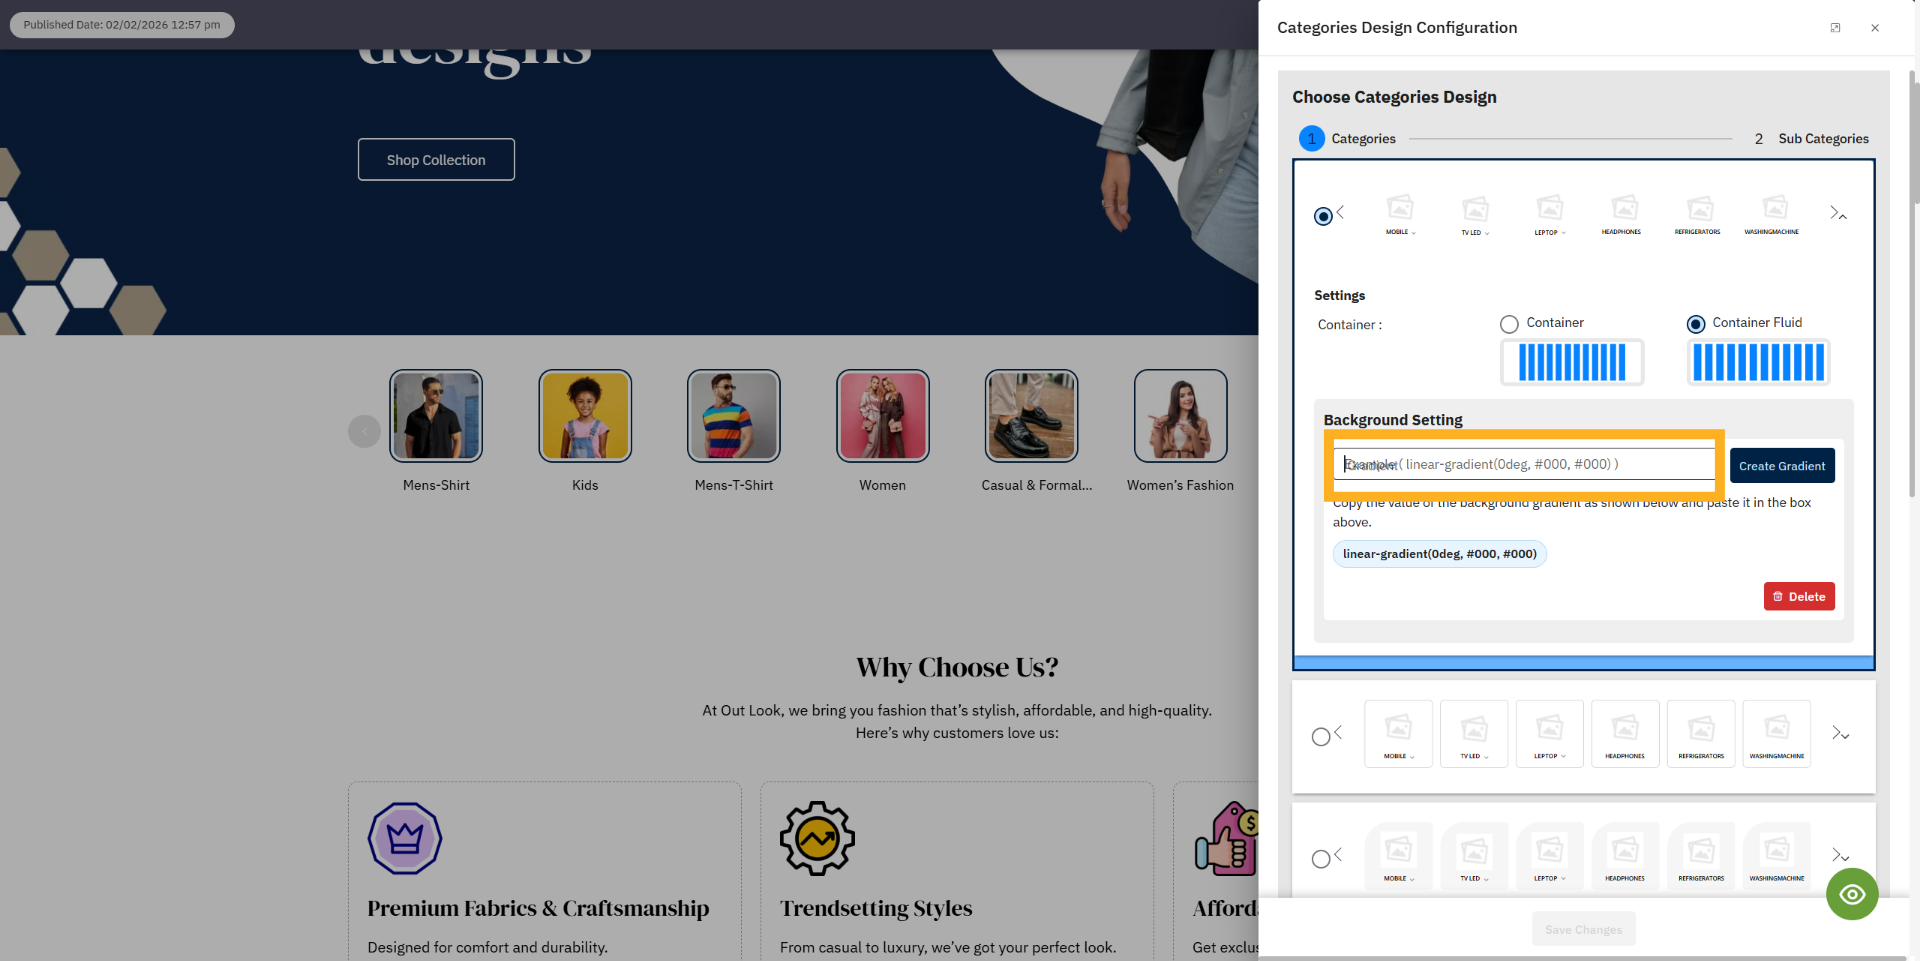Click the step 1 Categories circle badge

click(x=1312, y=139)
